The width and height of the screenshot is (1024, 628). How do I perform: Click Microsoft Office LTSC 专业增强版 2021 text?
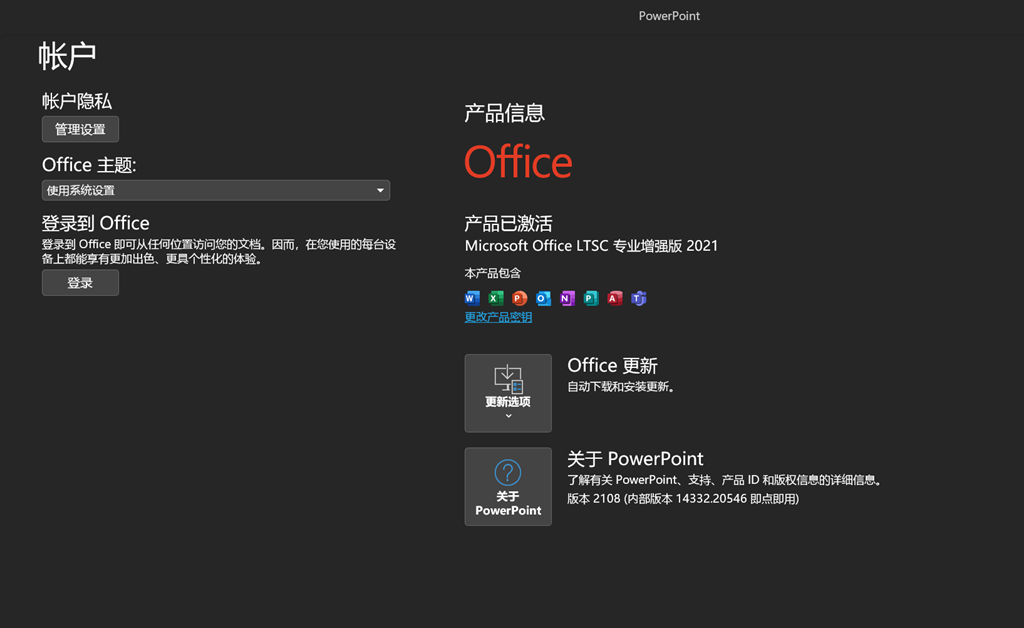[591, 246]
